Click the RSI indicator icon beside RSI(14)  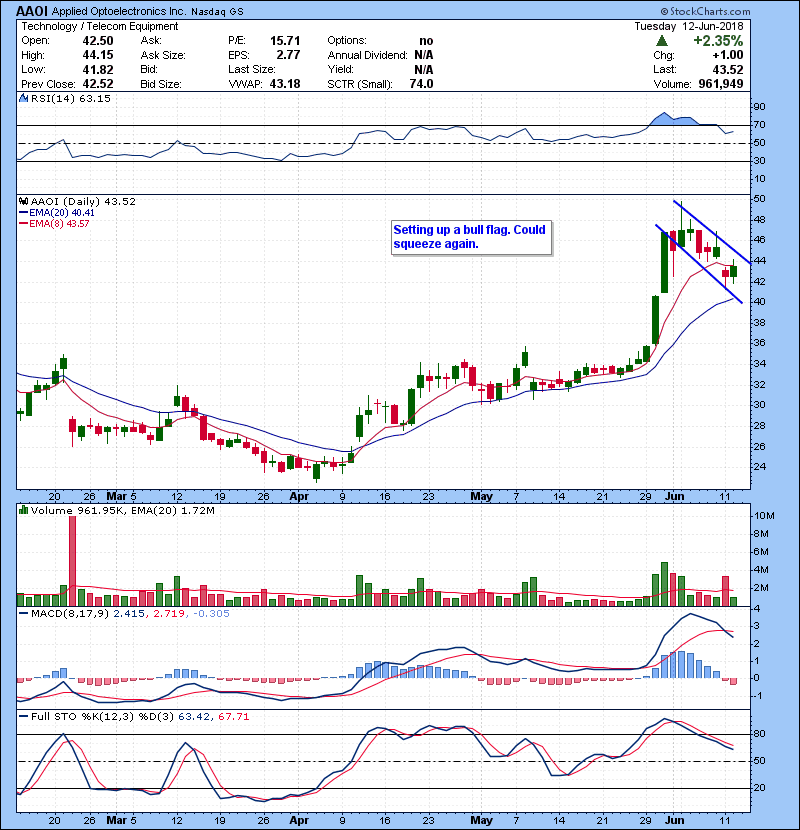click(x=23, y=98)
